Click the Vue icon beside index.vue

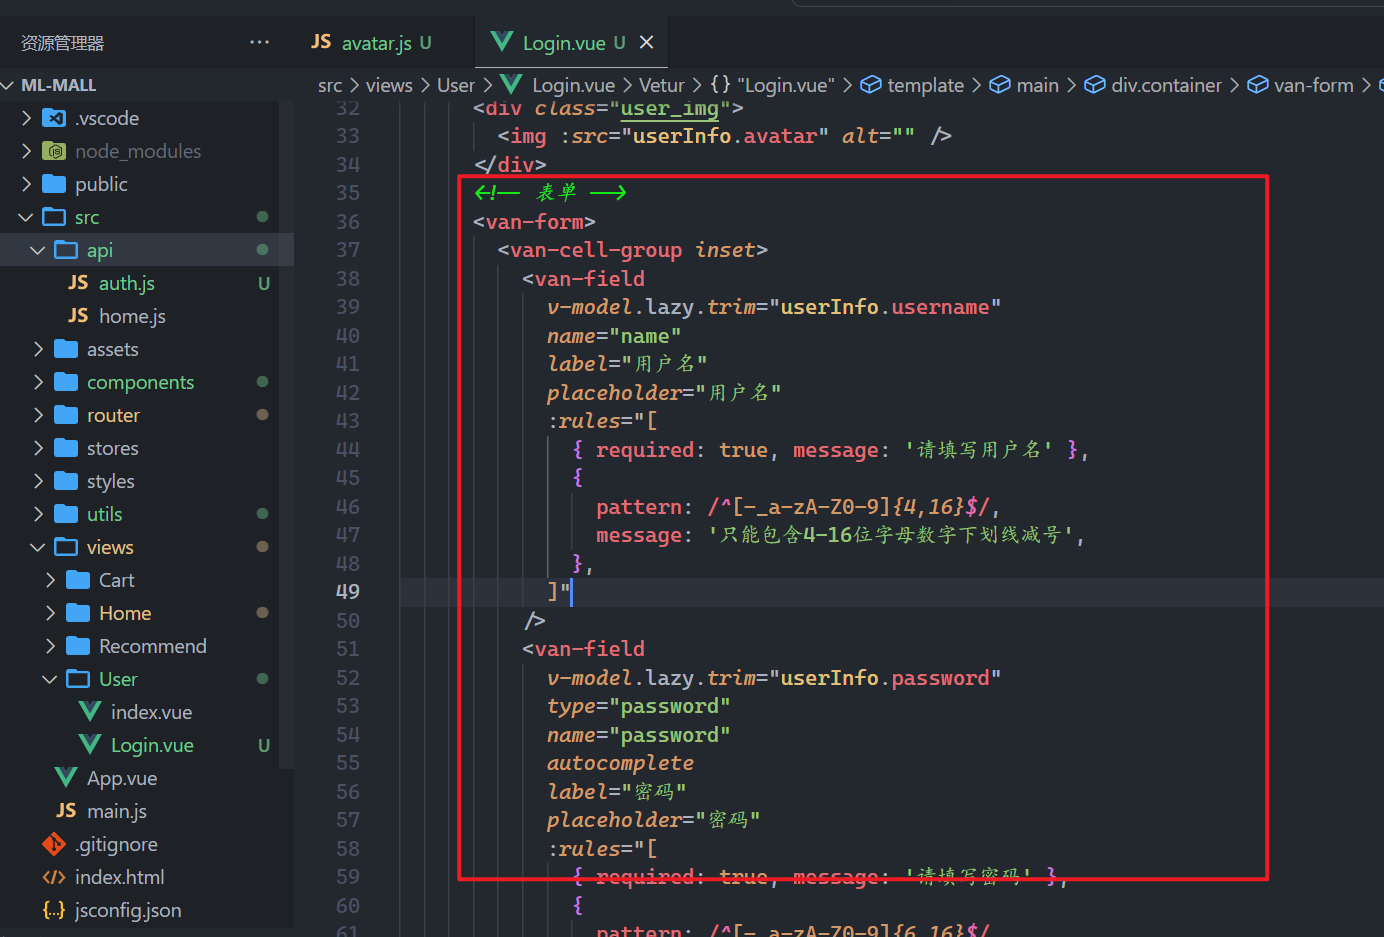point(90,712)
